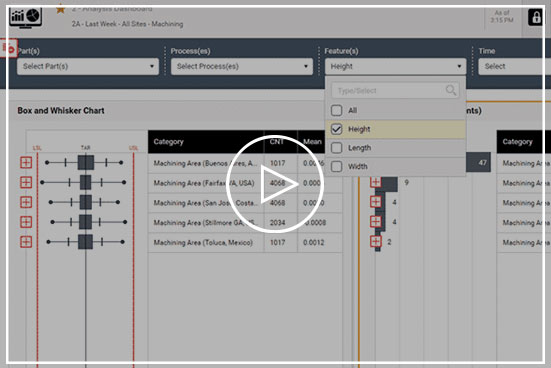This screenshot has height=368, width=551.
Task: Expand the Buenos Aires box plot row
Action: coord(26,162)
